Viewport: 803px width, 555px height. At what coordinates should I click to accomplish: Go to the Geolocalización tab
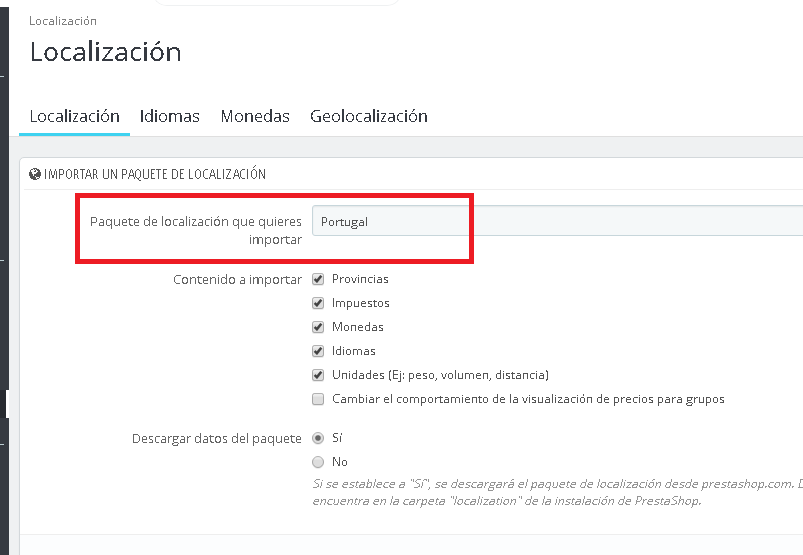(x=369, y=116)
